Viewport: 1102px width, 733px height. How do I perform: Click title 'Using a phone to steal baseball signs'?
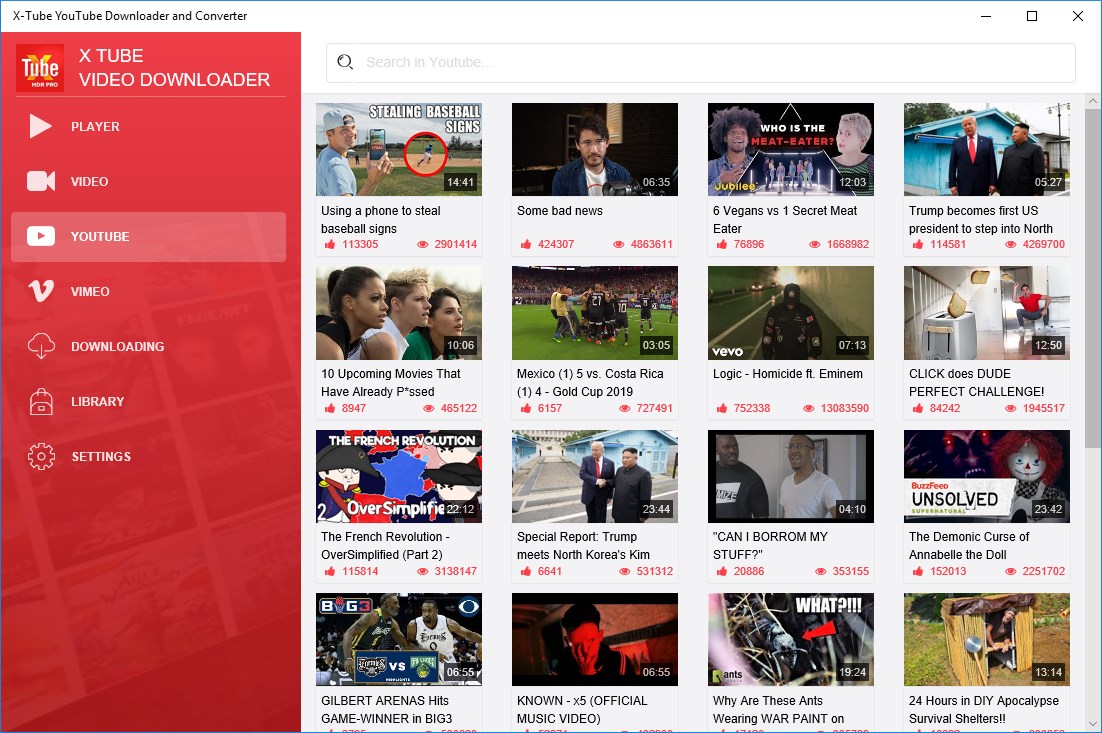click(x=381, y=219)
